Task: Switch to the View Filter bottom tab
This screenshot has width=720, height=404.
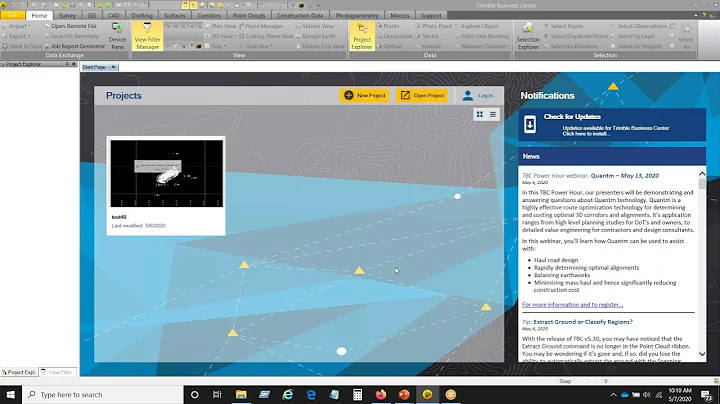Action: 57,372
